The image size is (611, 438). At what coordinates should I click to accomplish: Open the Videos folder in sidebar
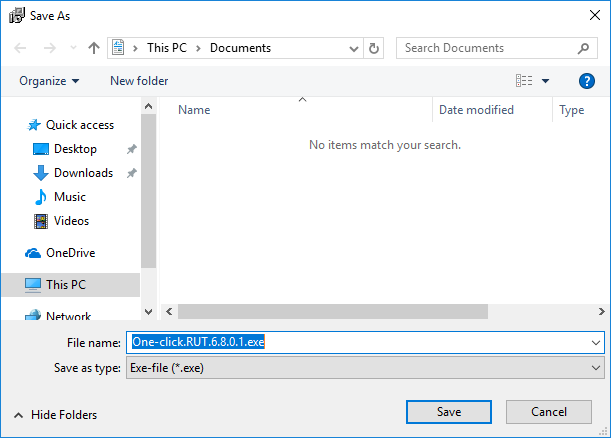click(70, 221)
